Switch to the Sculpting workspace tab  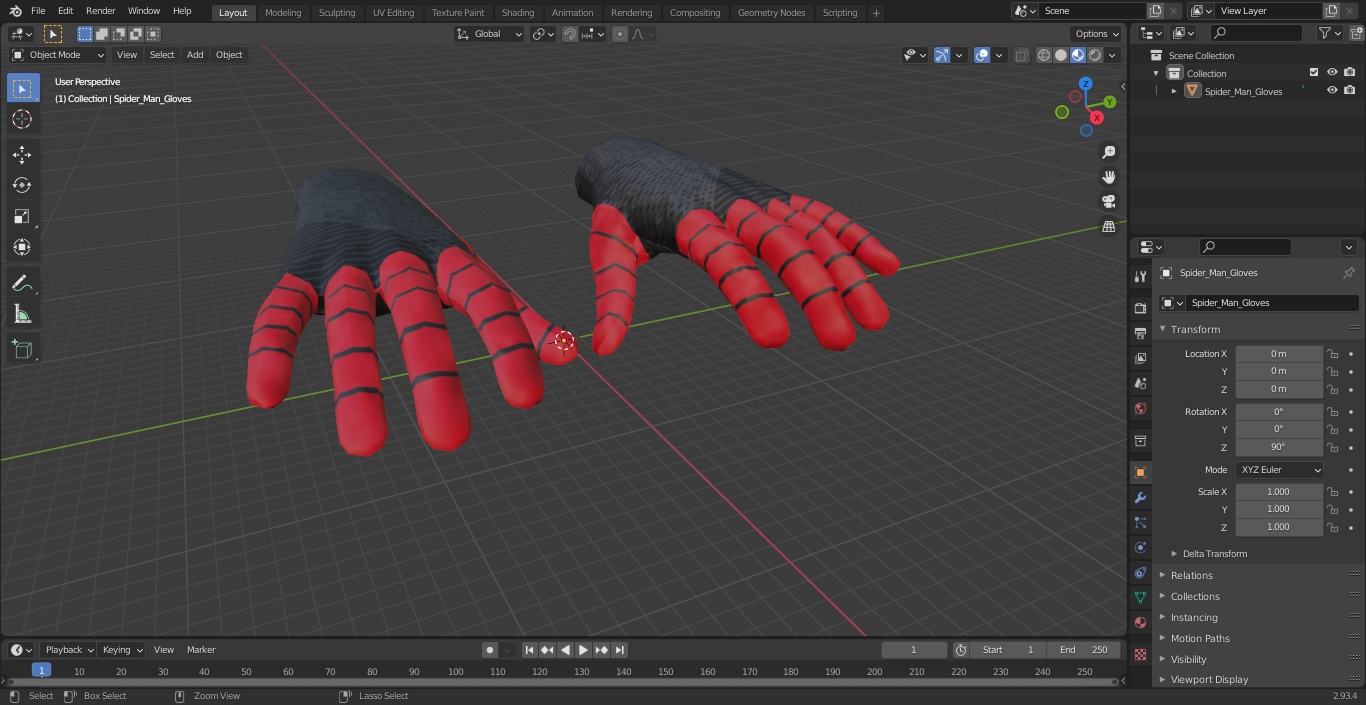pos(337,13)
